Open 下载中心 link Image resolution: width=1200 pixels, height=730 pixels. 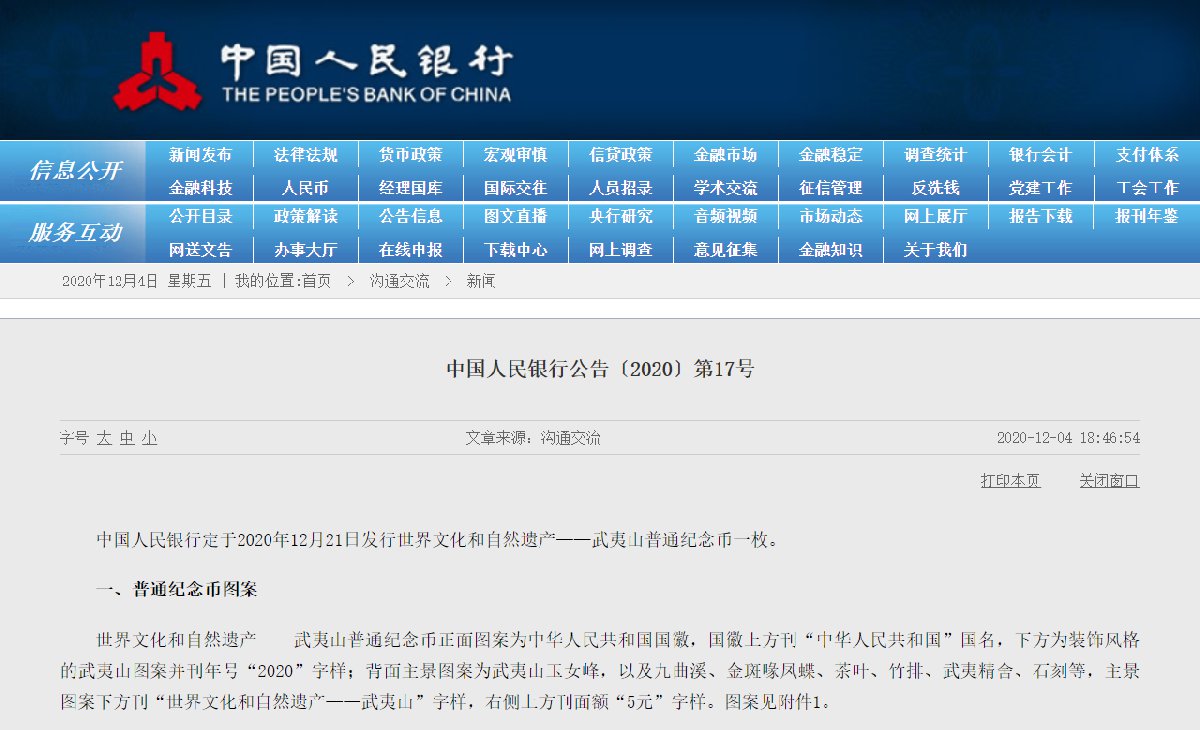(x=515, y=250)
